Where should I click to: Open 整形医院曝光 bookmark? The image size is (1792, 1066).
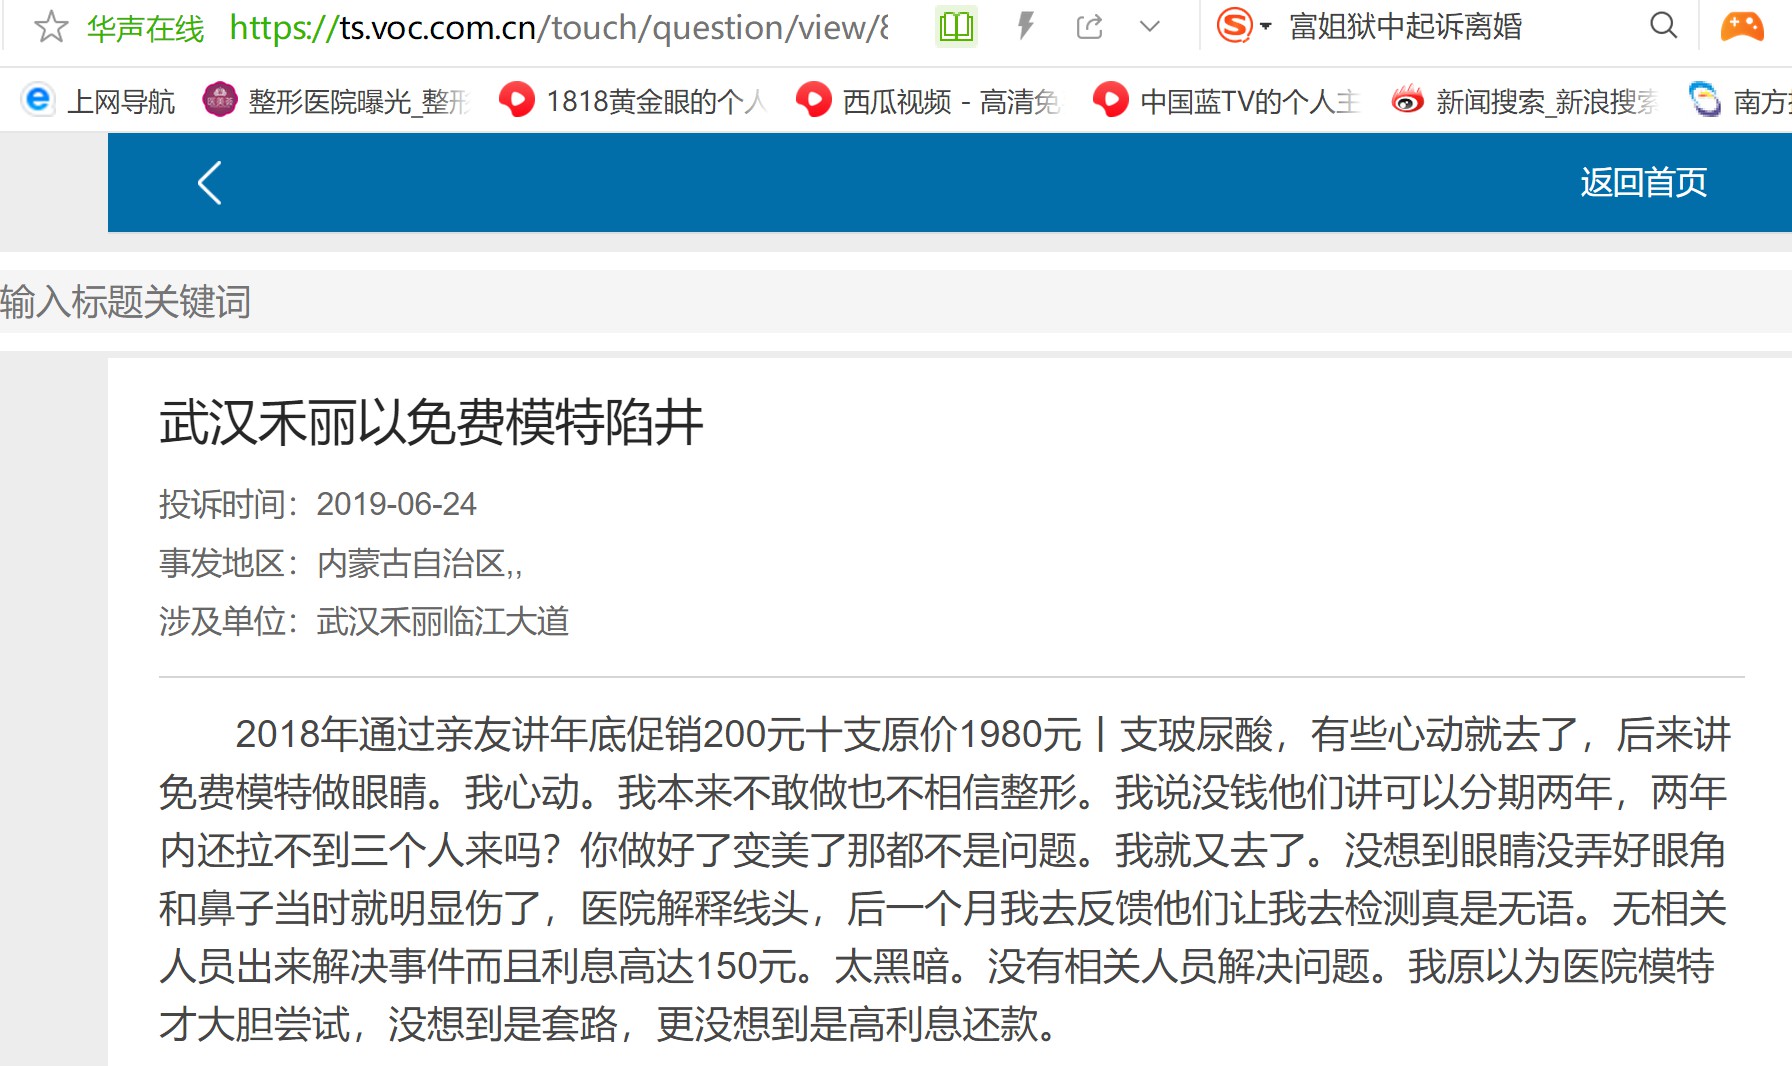click(x=336, y=101)
